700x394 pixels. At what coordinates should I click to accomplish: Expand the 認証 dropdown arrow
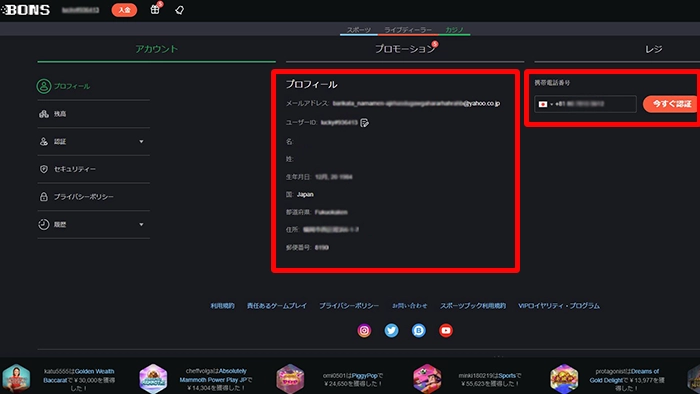[x=141, y=141]
